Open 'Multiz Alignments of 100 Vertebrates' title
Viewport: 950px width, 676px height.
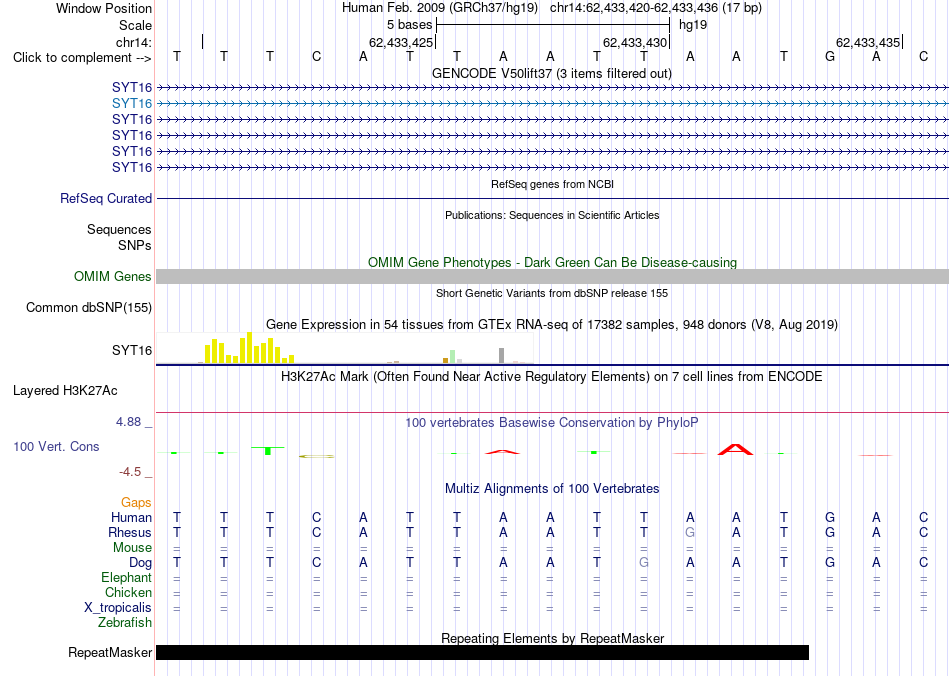(x=552, y=489)
